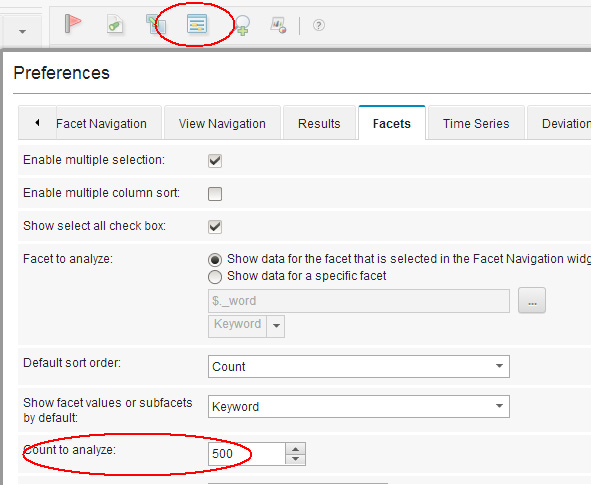The width and height of the screenshot is (591, 485).
Task: Switch to the Facet Navigation tab
Action: pos(109,123)
